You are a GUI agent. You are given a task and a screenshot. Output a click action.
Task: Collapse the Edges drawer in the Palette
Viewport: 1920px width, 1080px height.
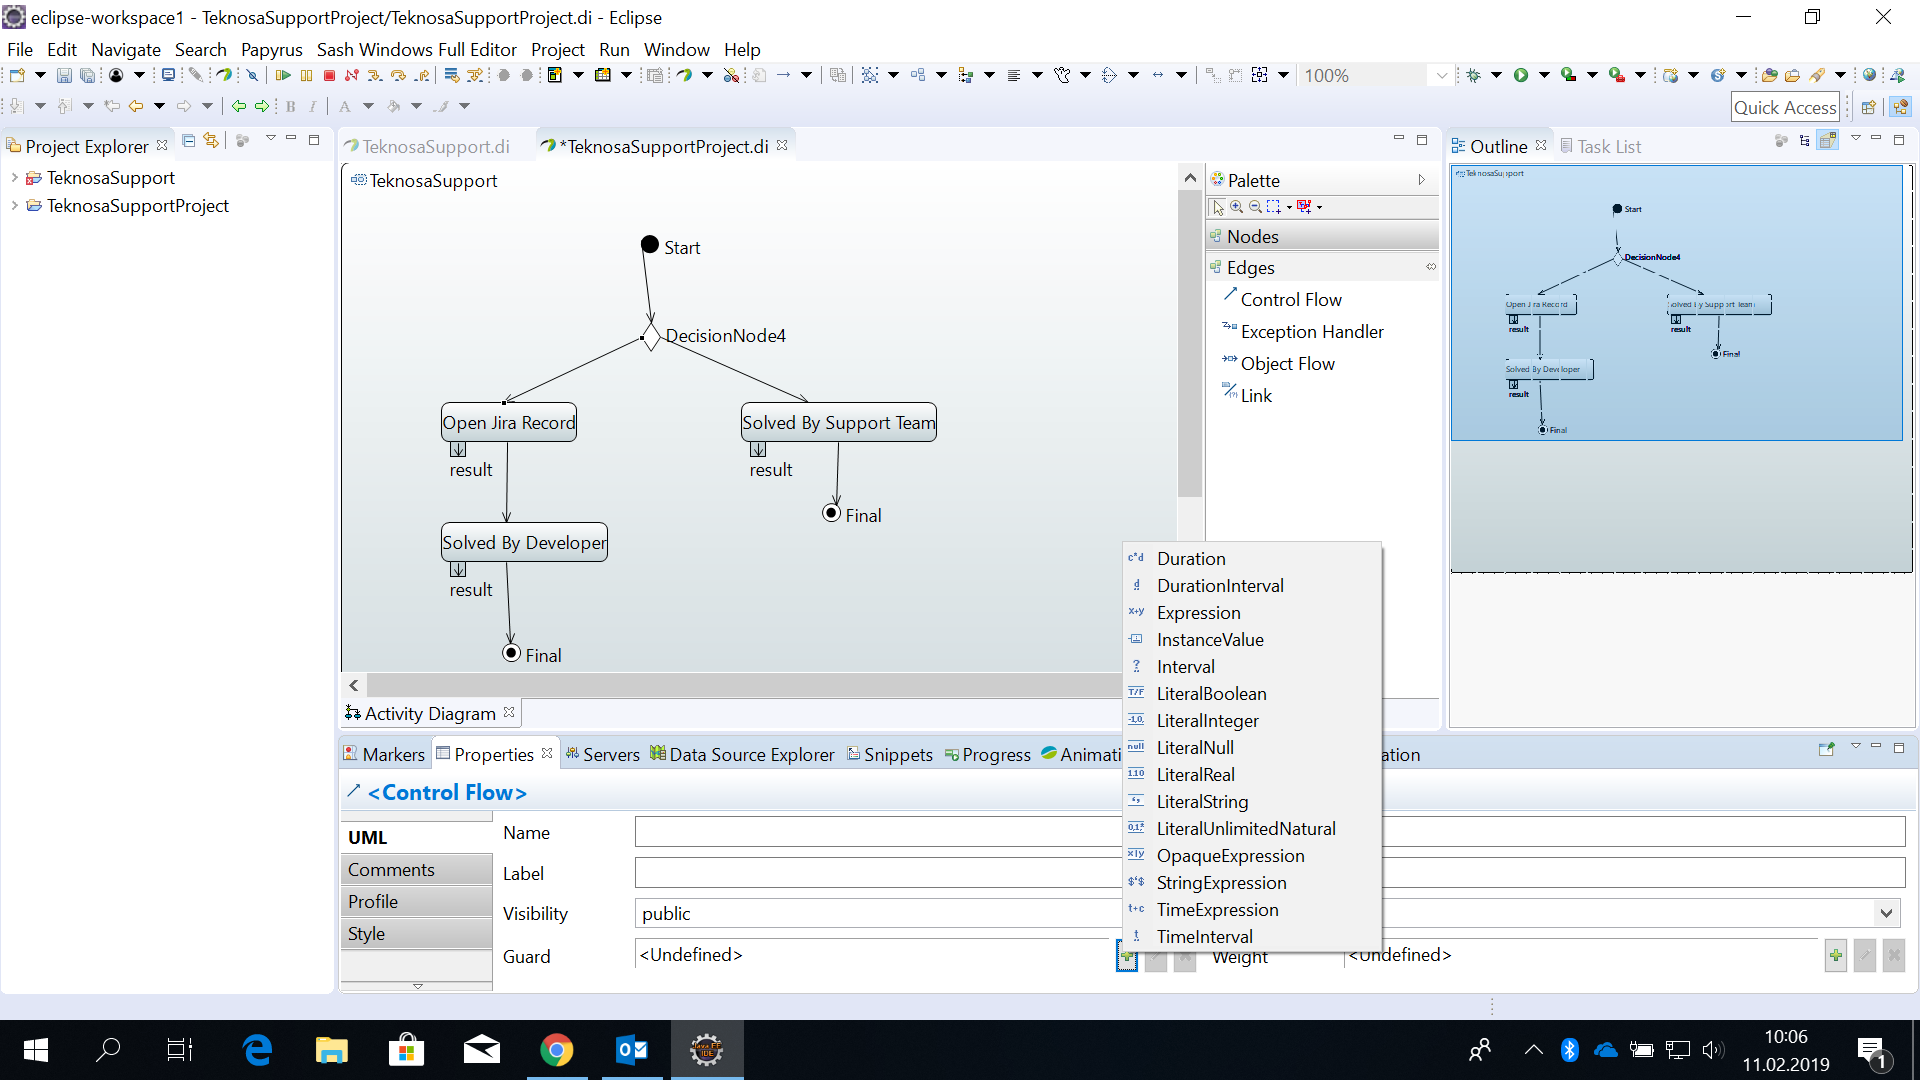pyautogui.click(x=1322, y=268)
